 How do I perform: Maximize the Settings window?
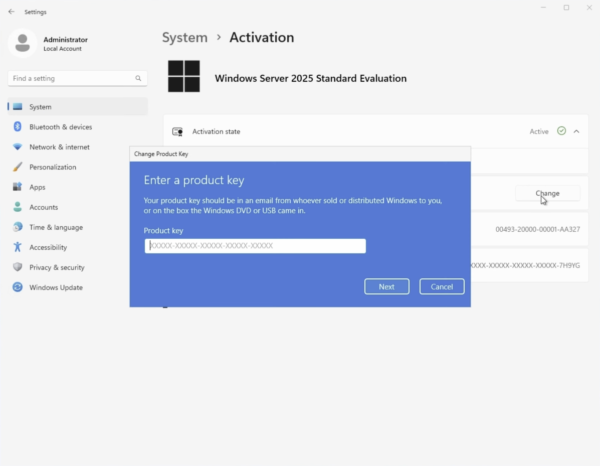pyautogui.click(x=566, y=8)
